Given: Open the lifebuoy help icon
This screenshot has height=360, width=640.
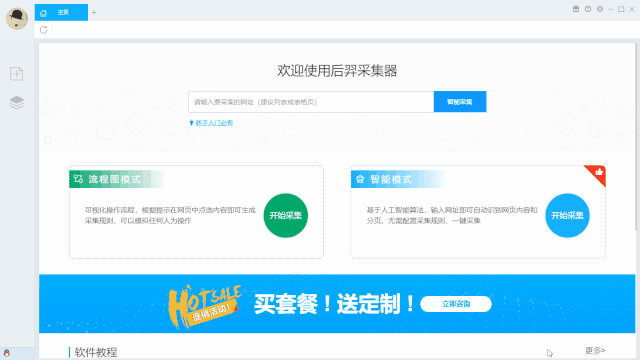Looking at the screenshot, I should point(600,9).
